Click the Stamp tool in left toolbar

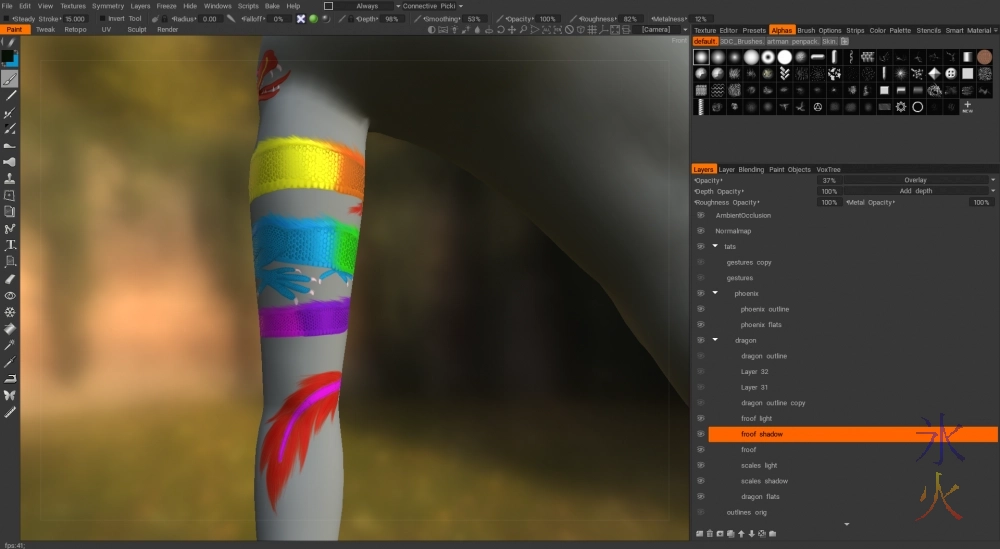pos(10,178)
